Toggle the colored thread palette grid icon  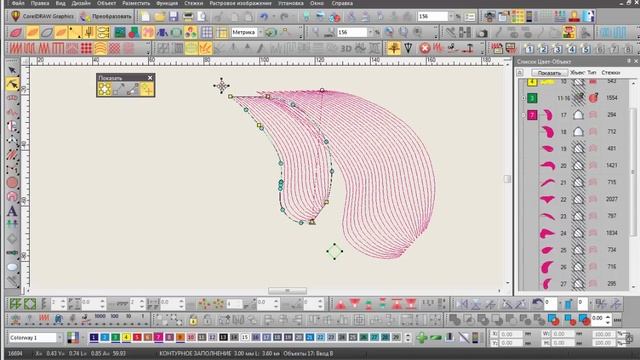(518, 17)
